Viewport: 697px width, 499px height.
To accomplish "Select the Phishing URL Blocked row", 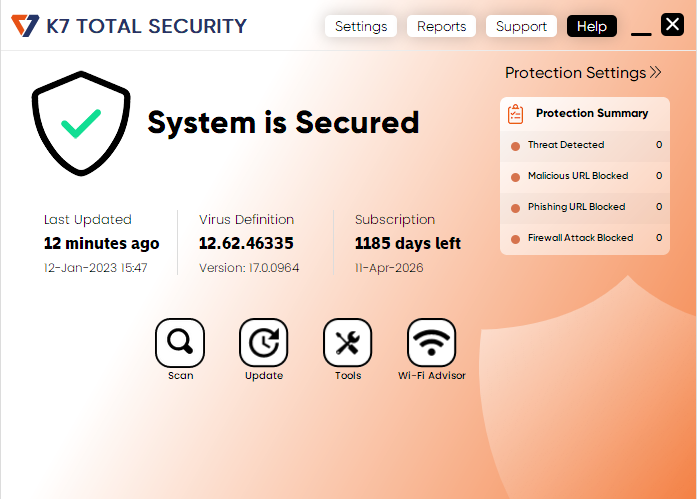I will [585, 207].
